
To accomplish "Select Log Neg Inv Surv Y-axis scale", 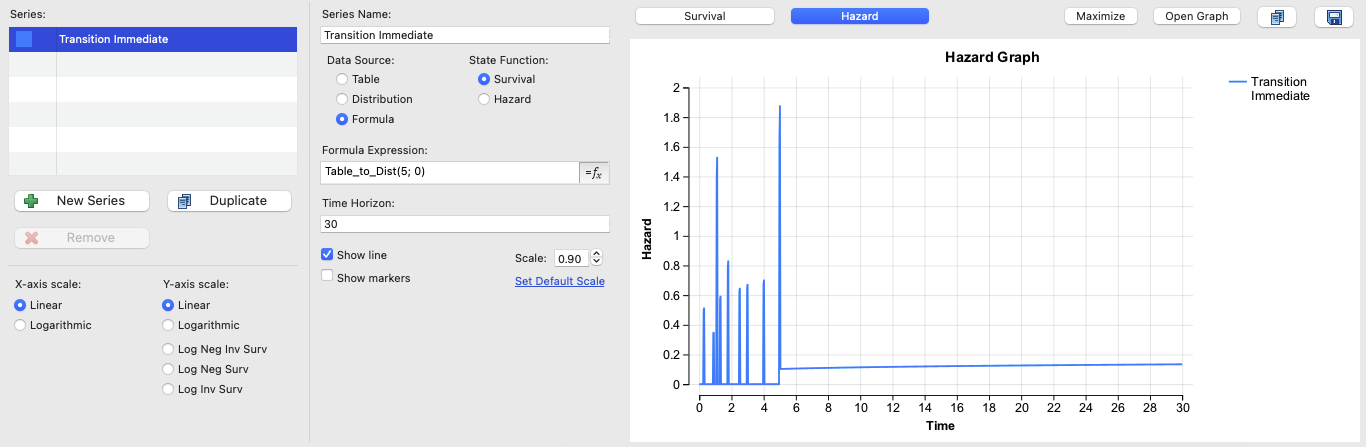I will tap(168, 349).
